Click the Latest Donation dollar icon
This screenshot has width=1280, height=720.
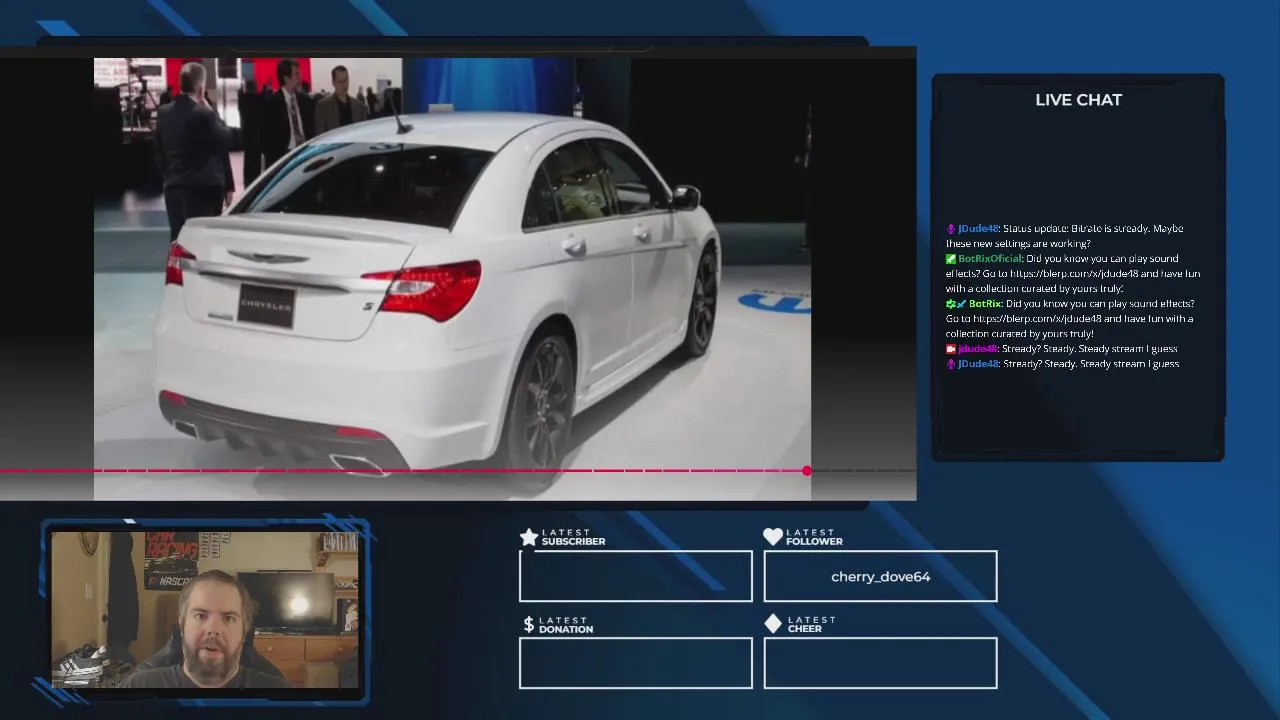529,624
